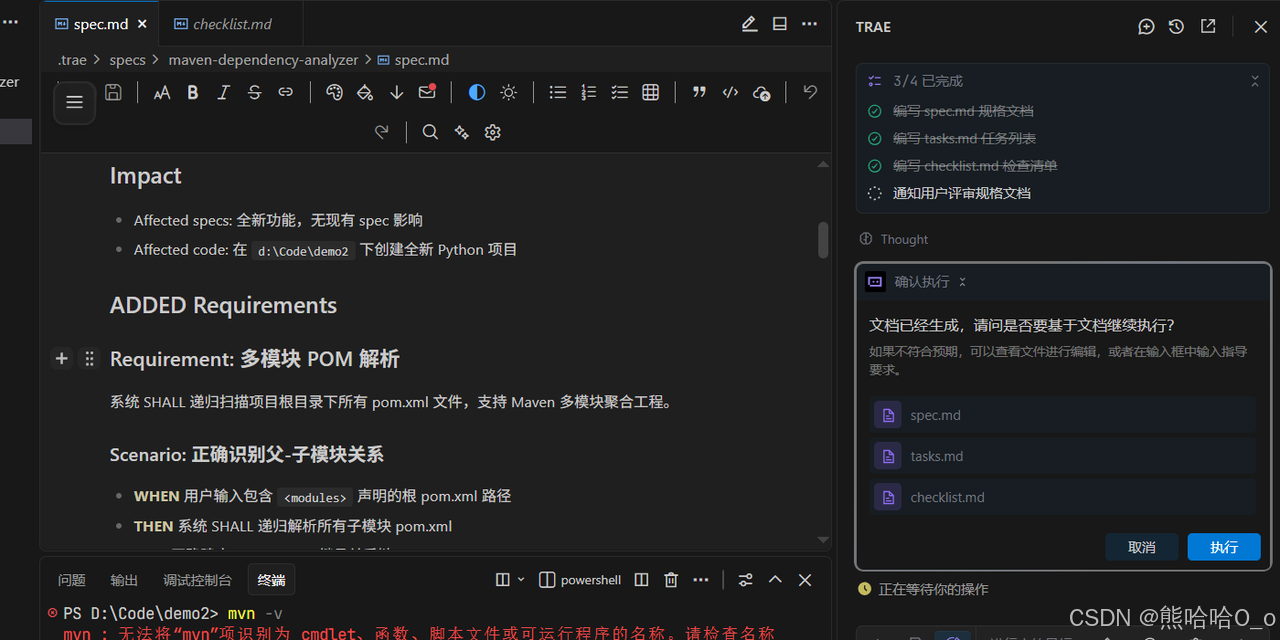This screenshot has height=640, width=1280.
Task: Open spec.md file in confirmation card
Action: click(x=1063, y=415)
